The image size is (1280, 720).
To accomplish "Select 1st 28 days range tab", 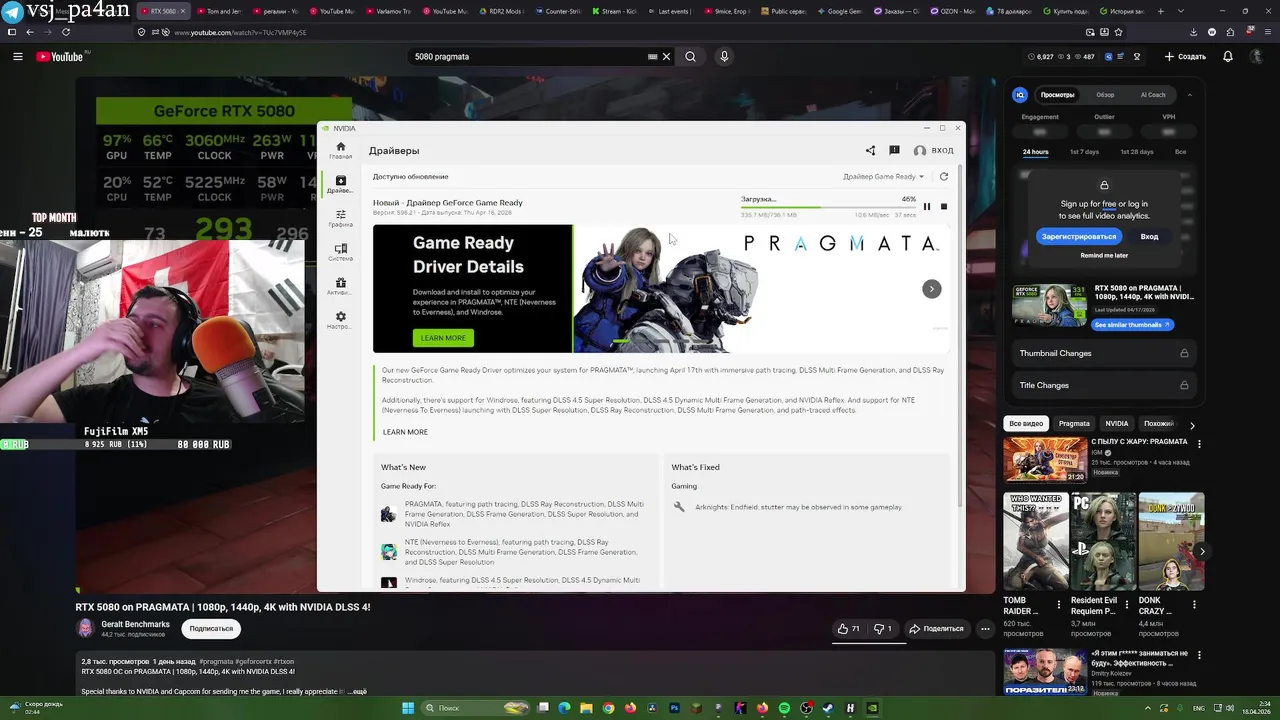I will [x=1136, y=152].
